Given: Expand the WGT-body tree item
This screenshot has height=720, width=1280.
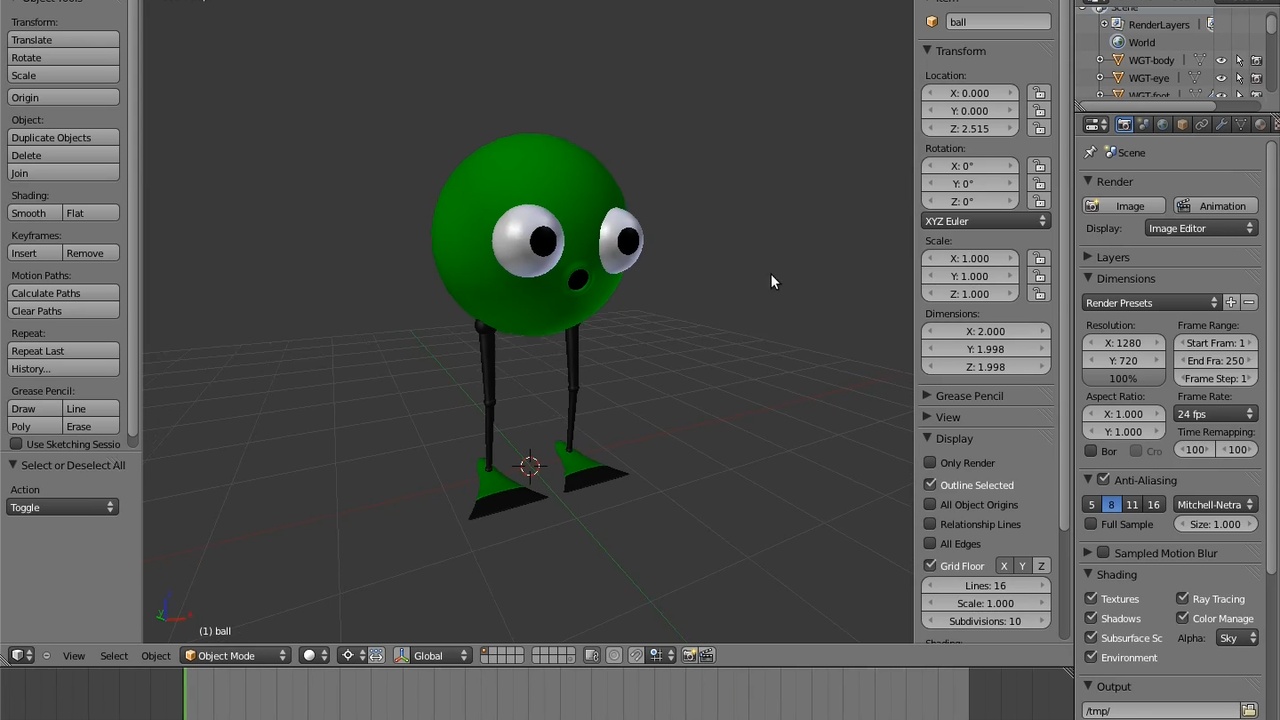Looking at the screenshot, I should pos(1100,61).
